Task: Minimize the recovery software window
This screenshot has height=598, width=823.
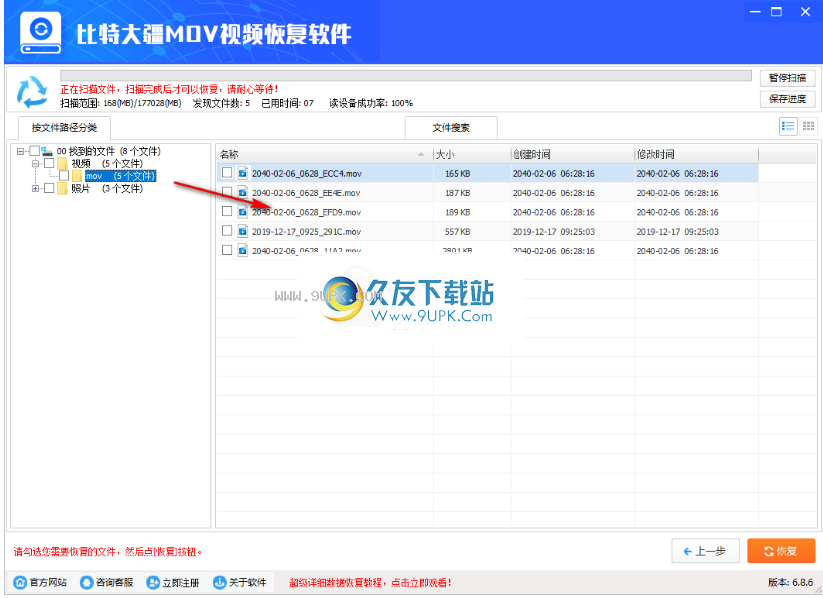Action: pyautogui.click(x=755, y=12)
